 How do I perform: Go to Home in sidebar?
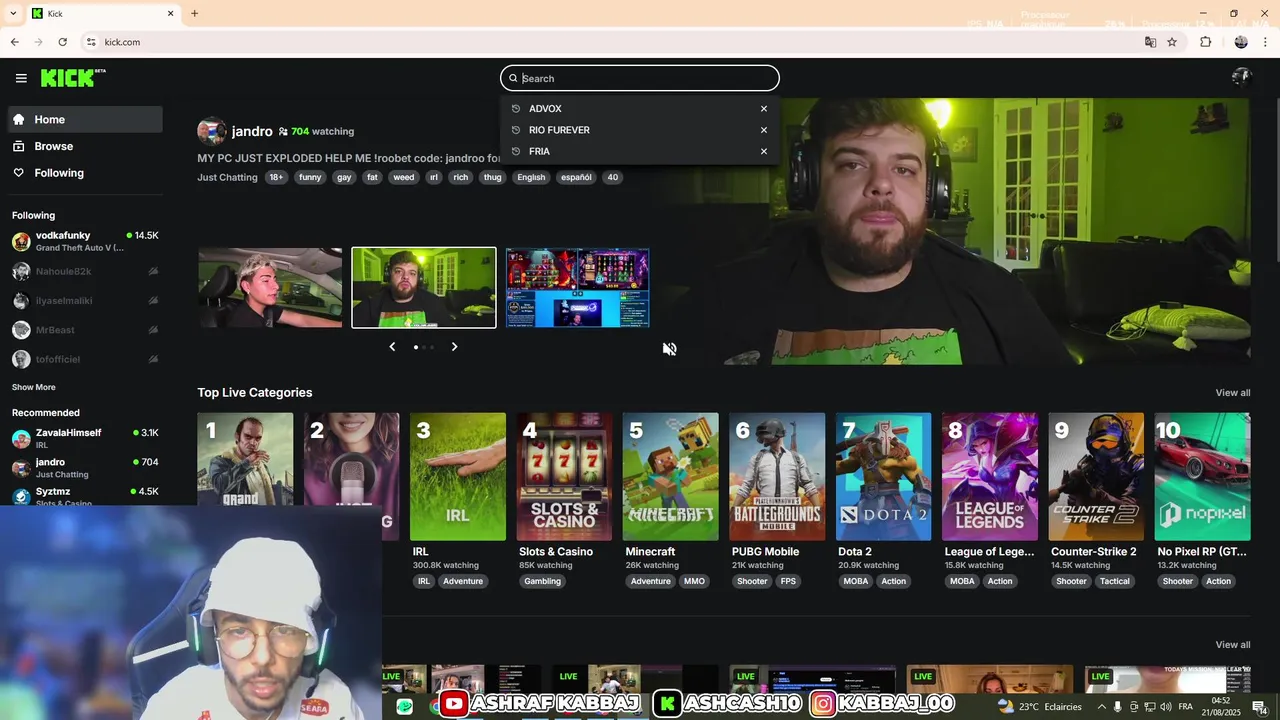(85, 119)
